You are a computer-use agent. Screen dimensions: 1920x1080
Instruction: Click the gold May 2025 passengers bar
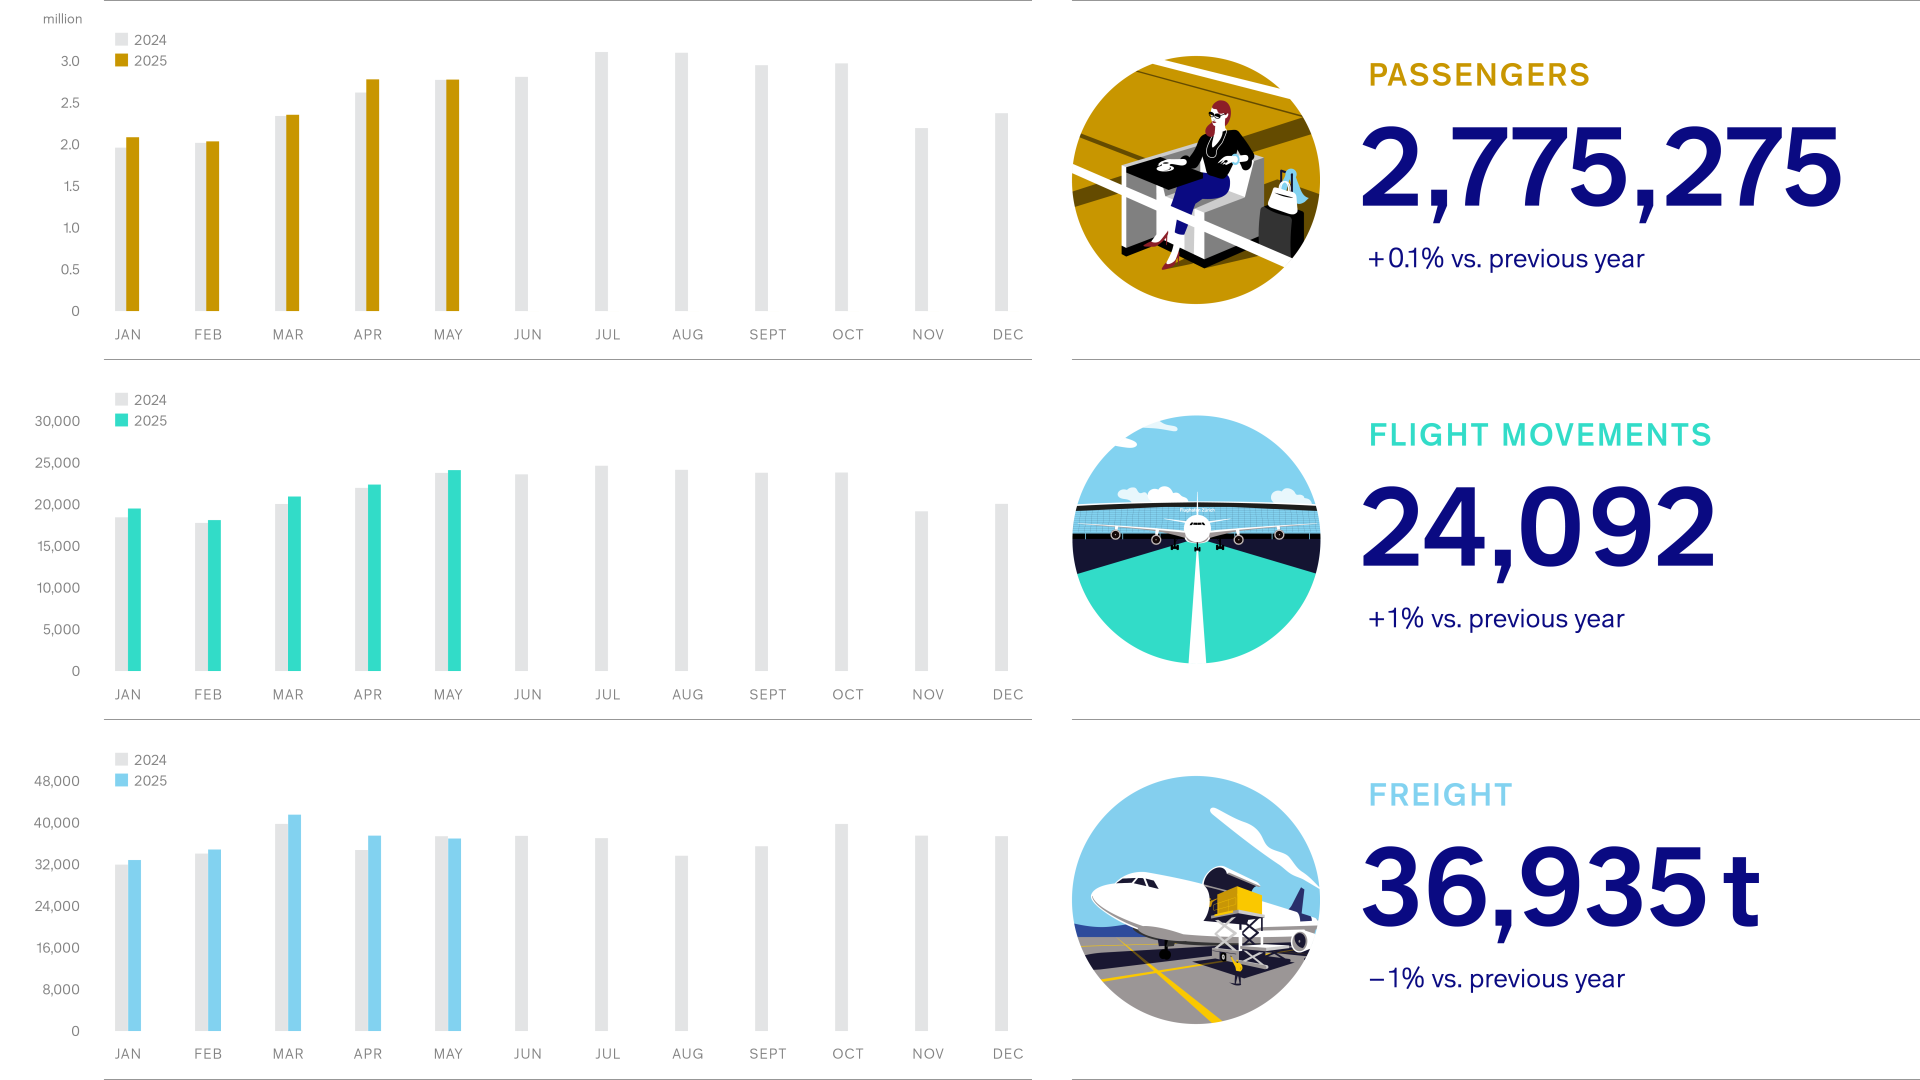pyautogui.click(x=453, y=195)
